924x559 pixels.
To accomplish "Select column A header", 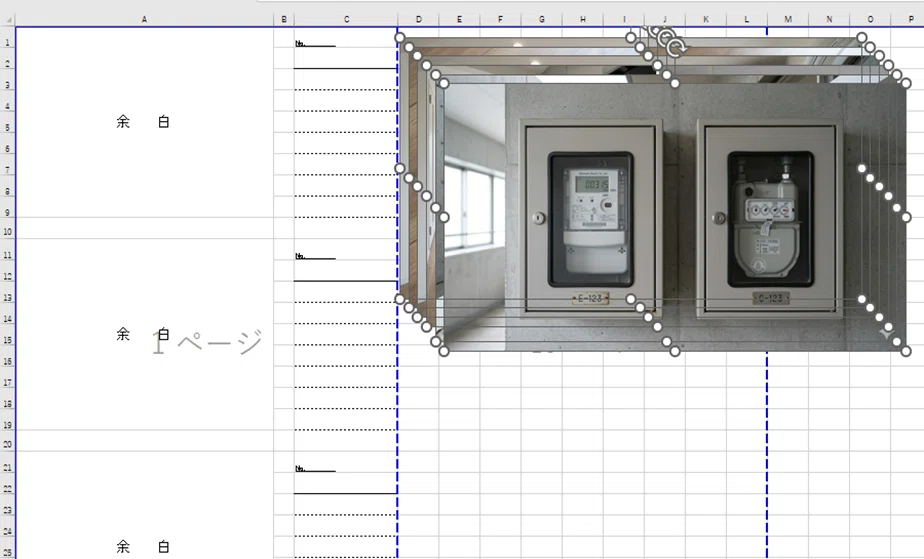I will 144,19.
